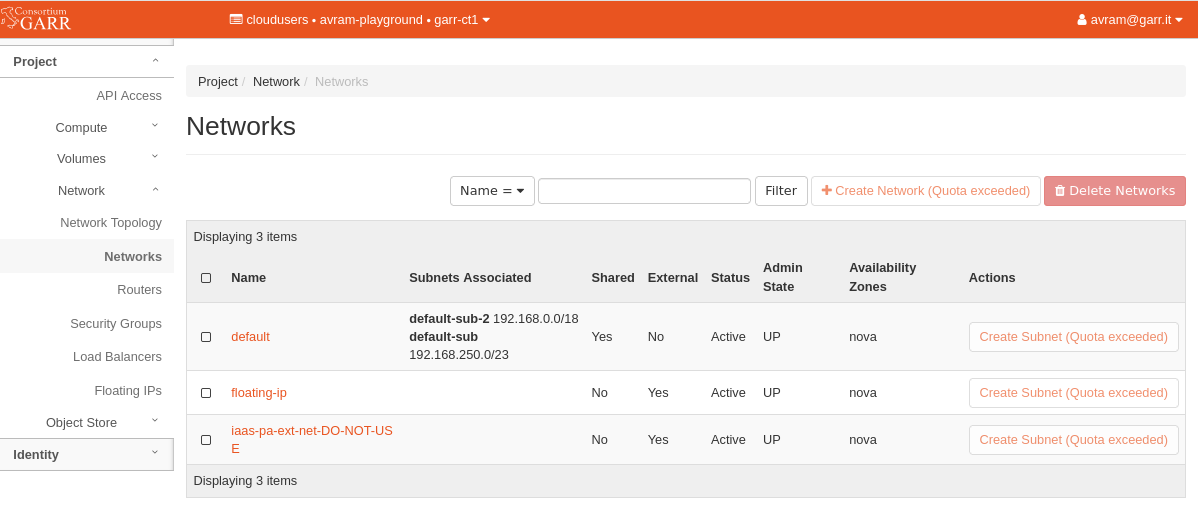Screen dimensions: 1198x516
Task: Click the 192.168.250.0/23 subnet address
Action: (458, 355)
